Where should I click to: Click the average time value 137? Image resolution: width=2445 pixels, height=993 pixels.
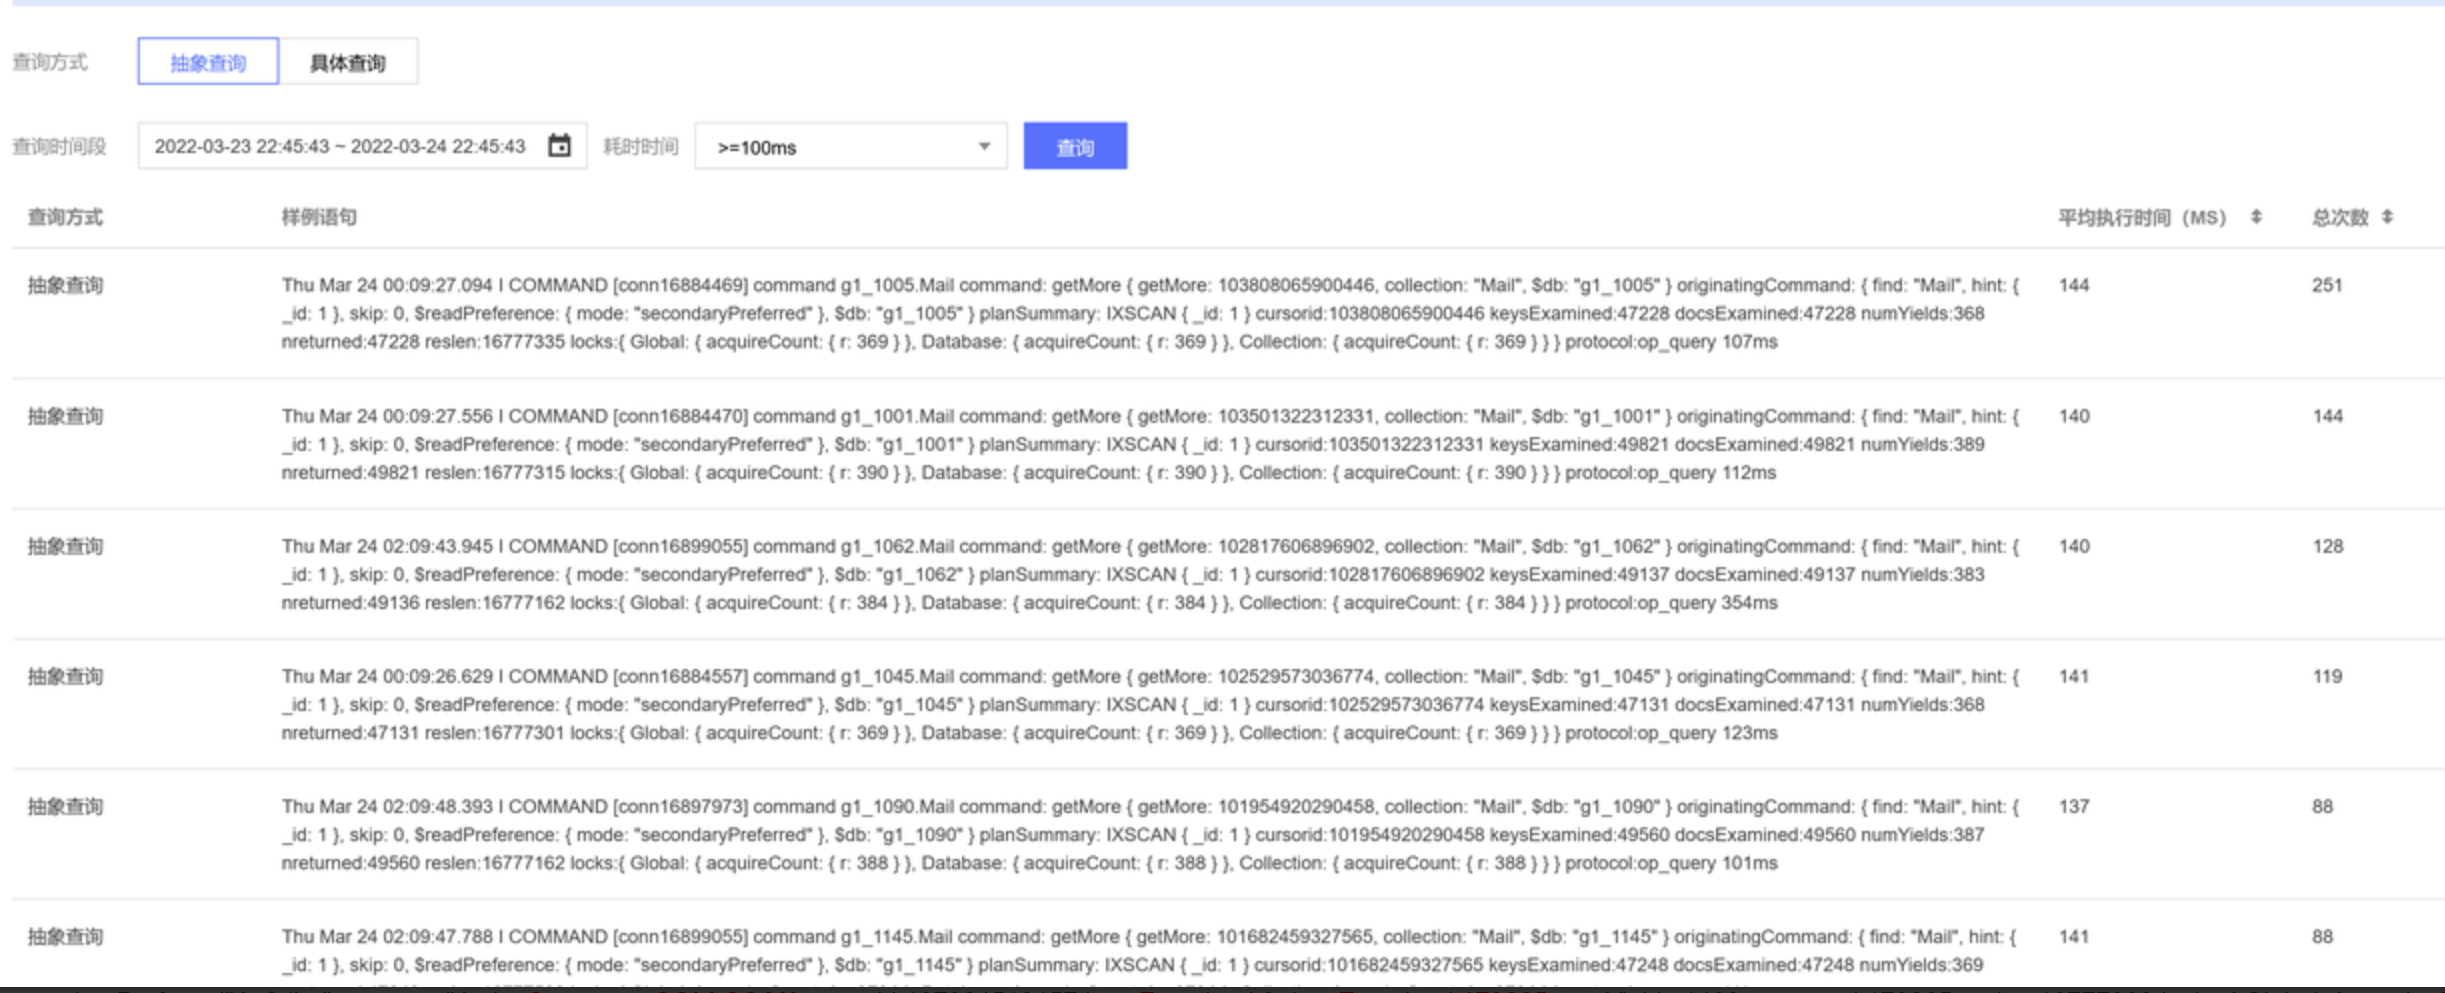2073,806
